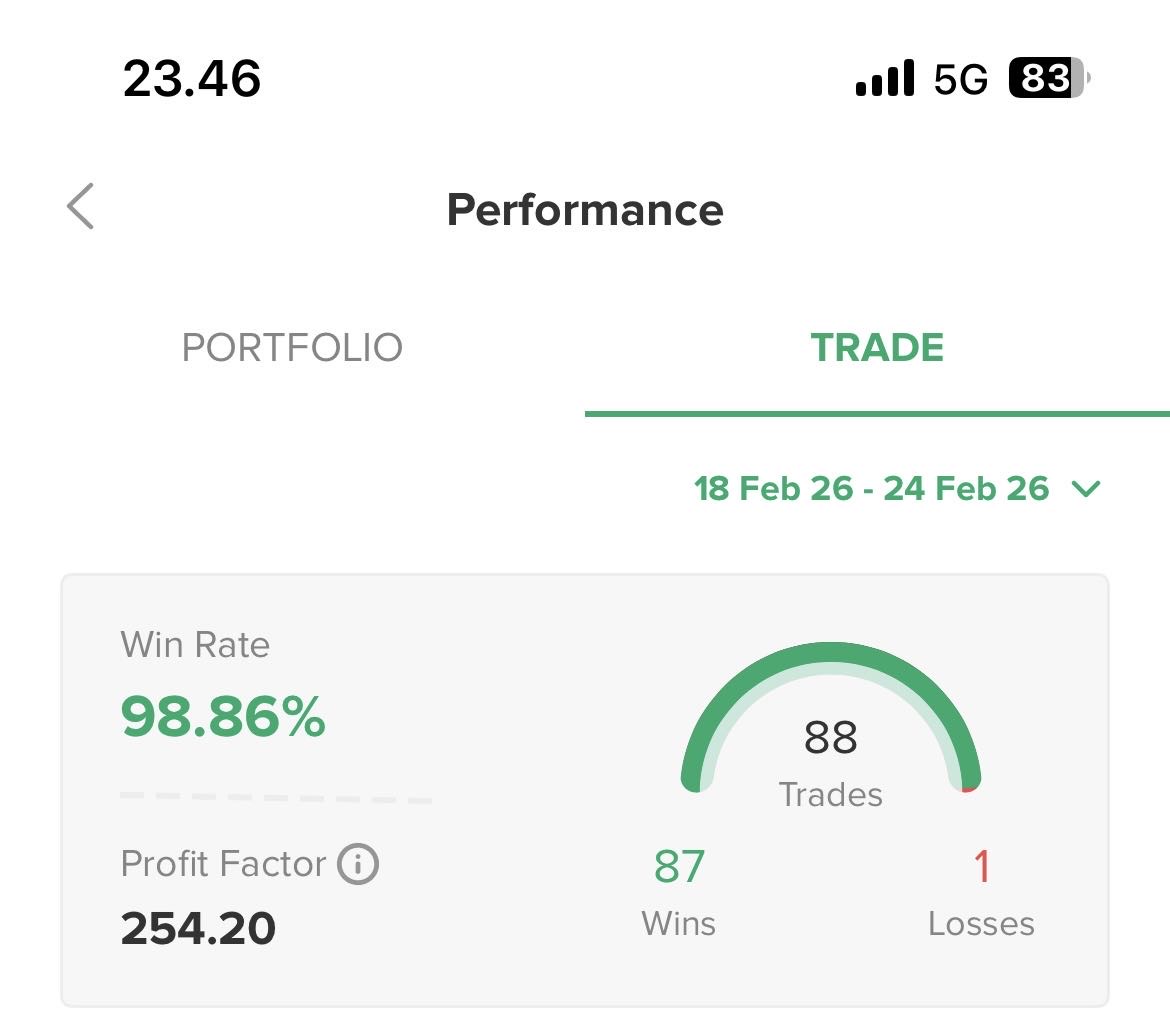Open the 18 Feb 26 - 24 Feb 26 date range
1170x1031 pixels.
pyautogui.click(x=871, y=489)
